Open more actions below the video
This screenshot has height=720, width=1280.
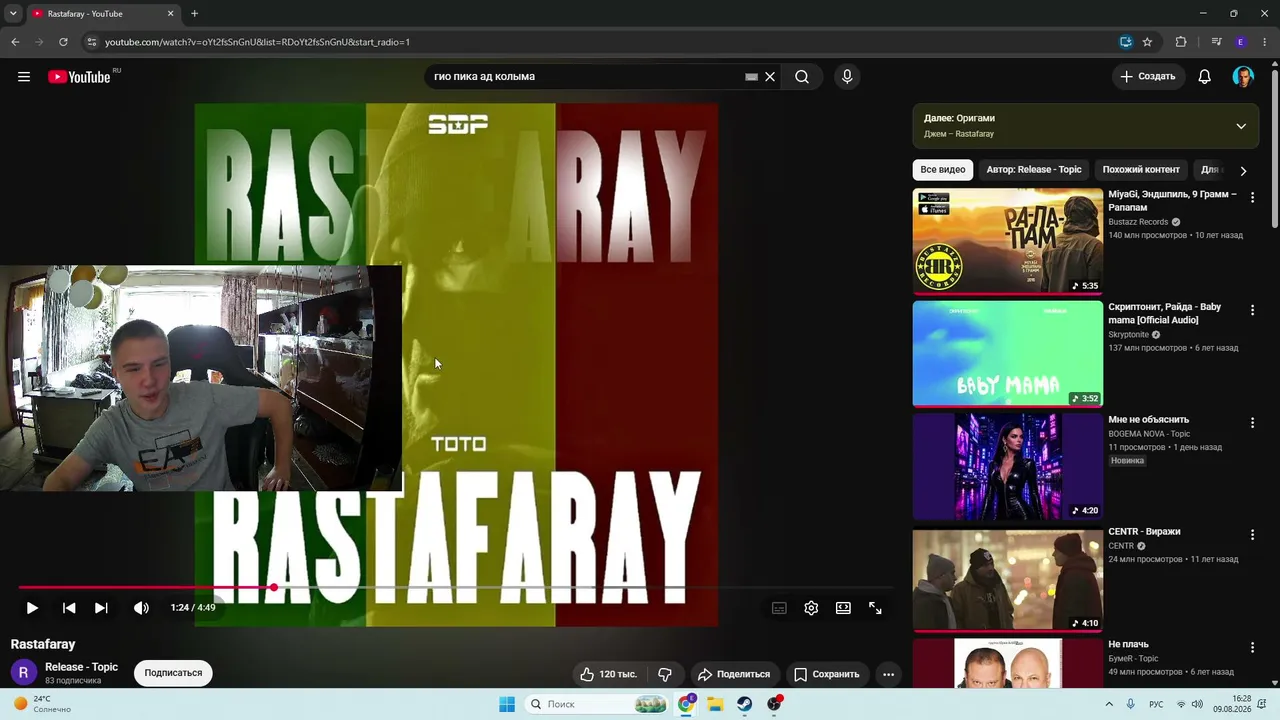(x=888, y=674)
